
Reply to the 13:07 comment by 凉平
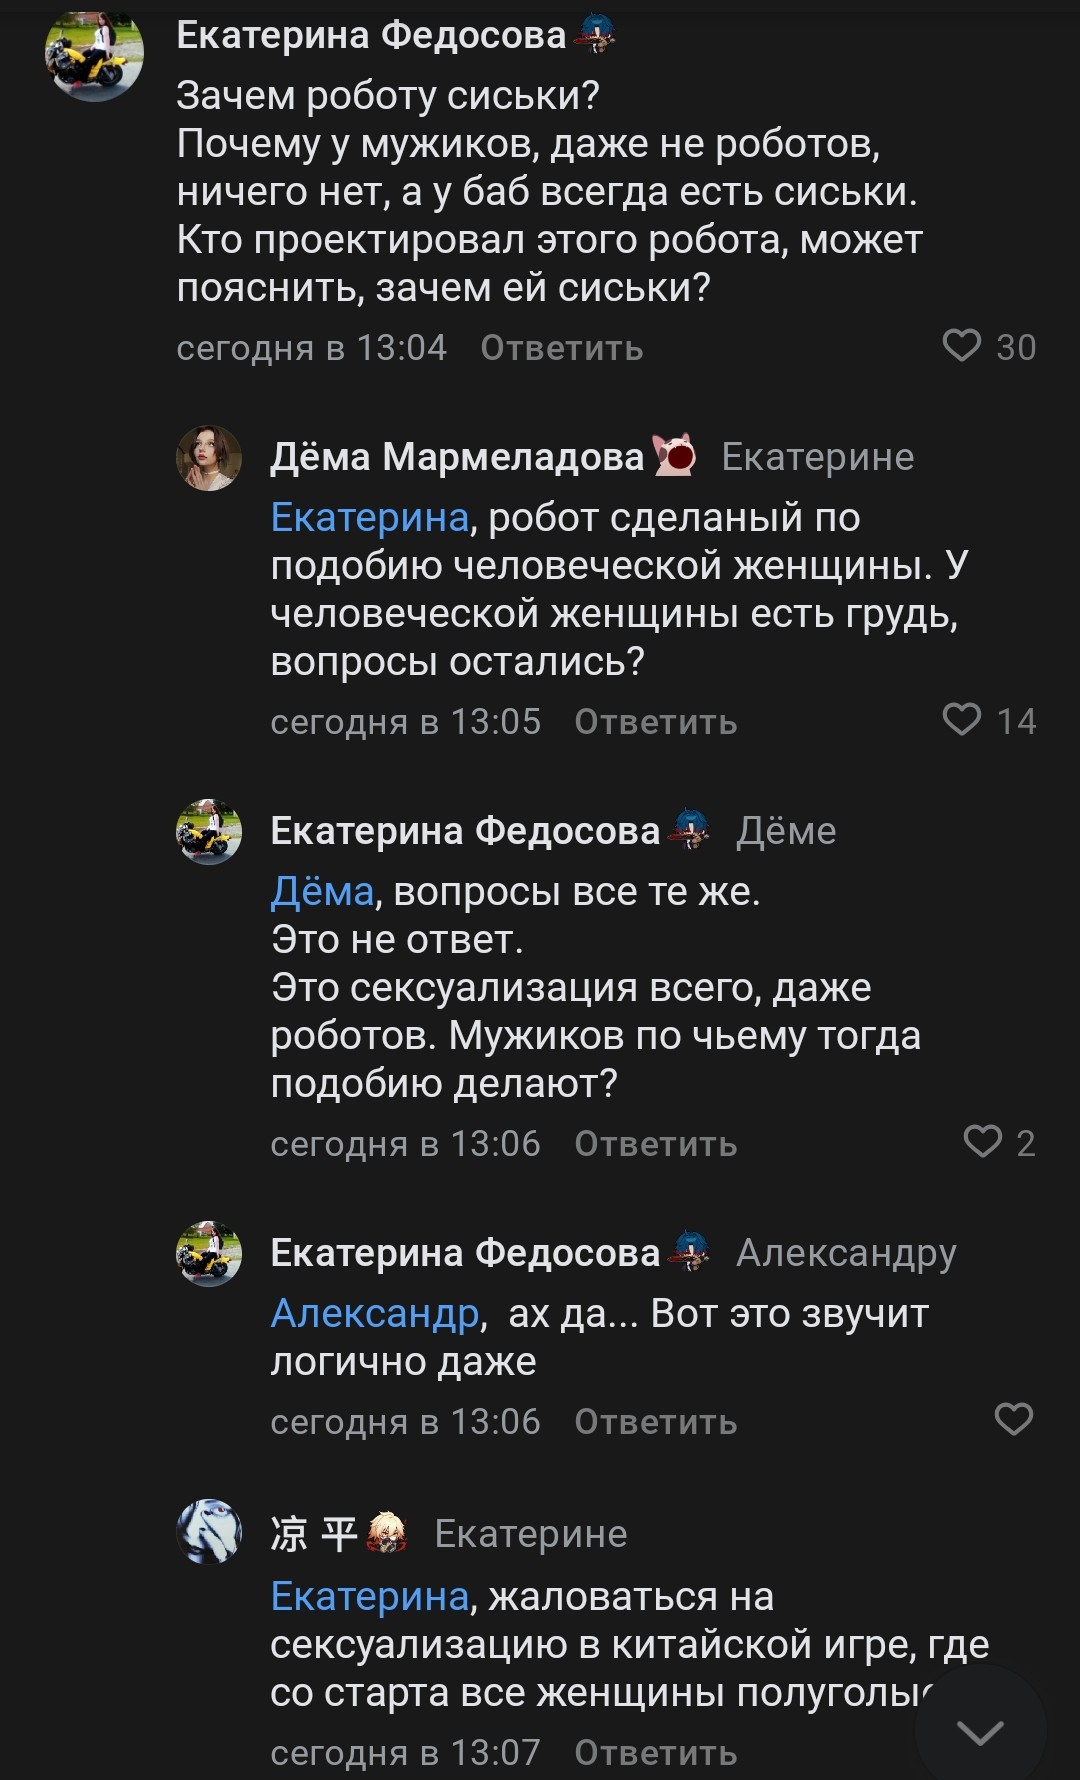(655, 1753)
